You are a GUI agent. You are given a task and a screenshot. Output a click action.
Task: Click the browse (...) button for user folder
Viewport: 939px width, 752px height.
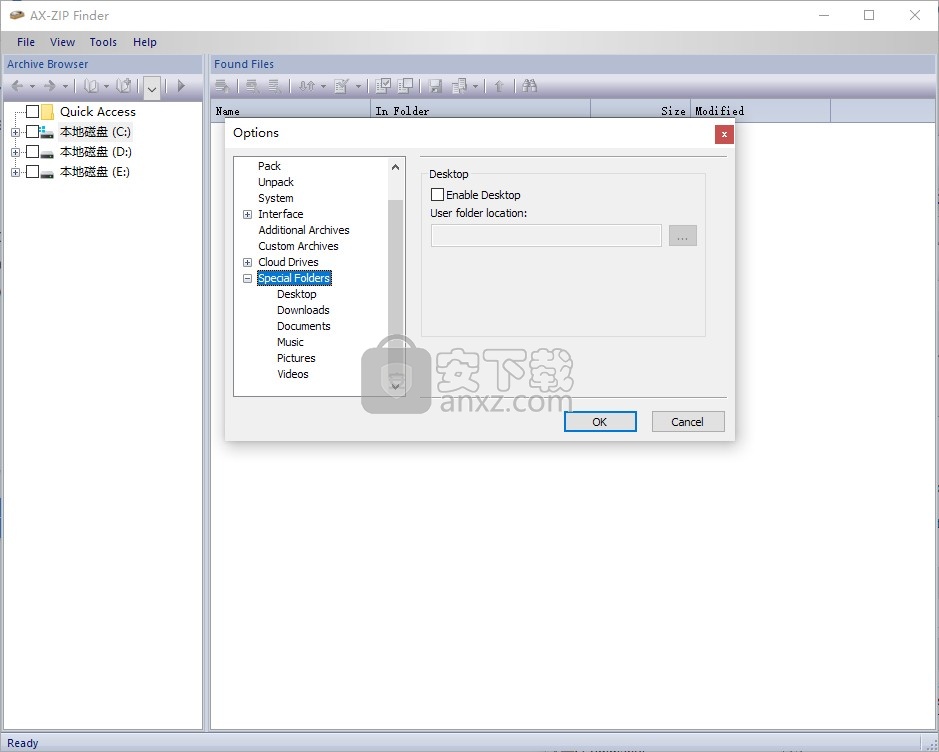683,236
